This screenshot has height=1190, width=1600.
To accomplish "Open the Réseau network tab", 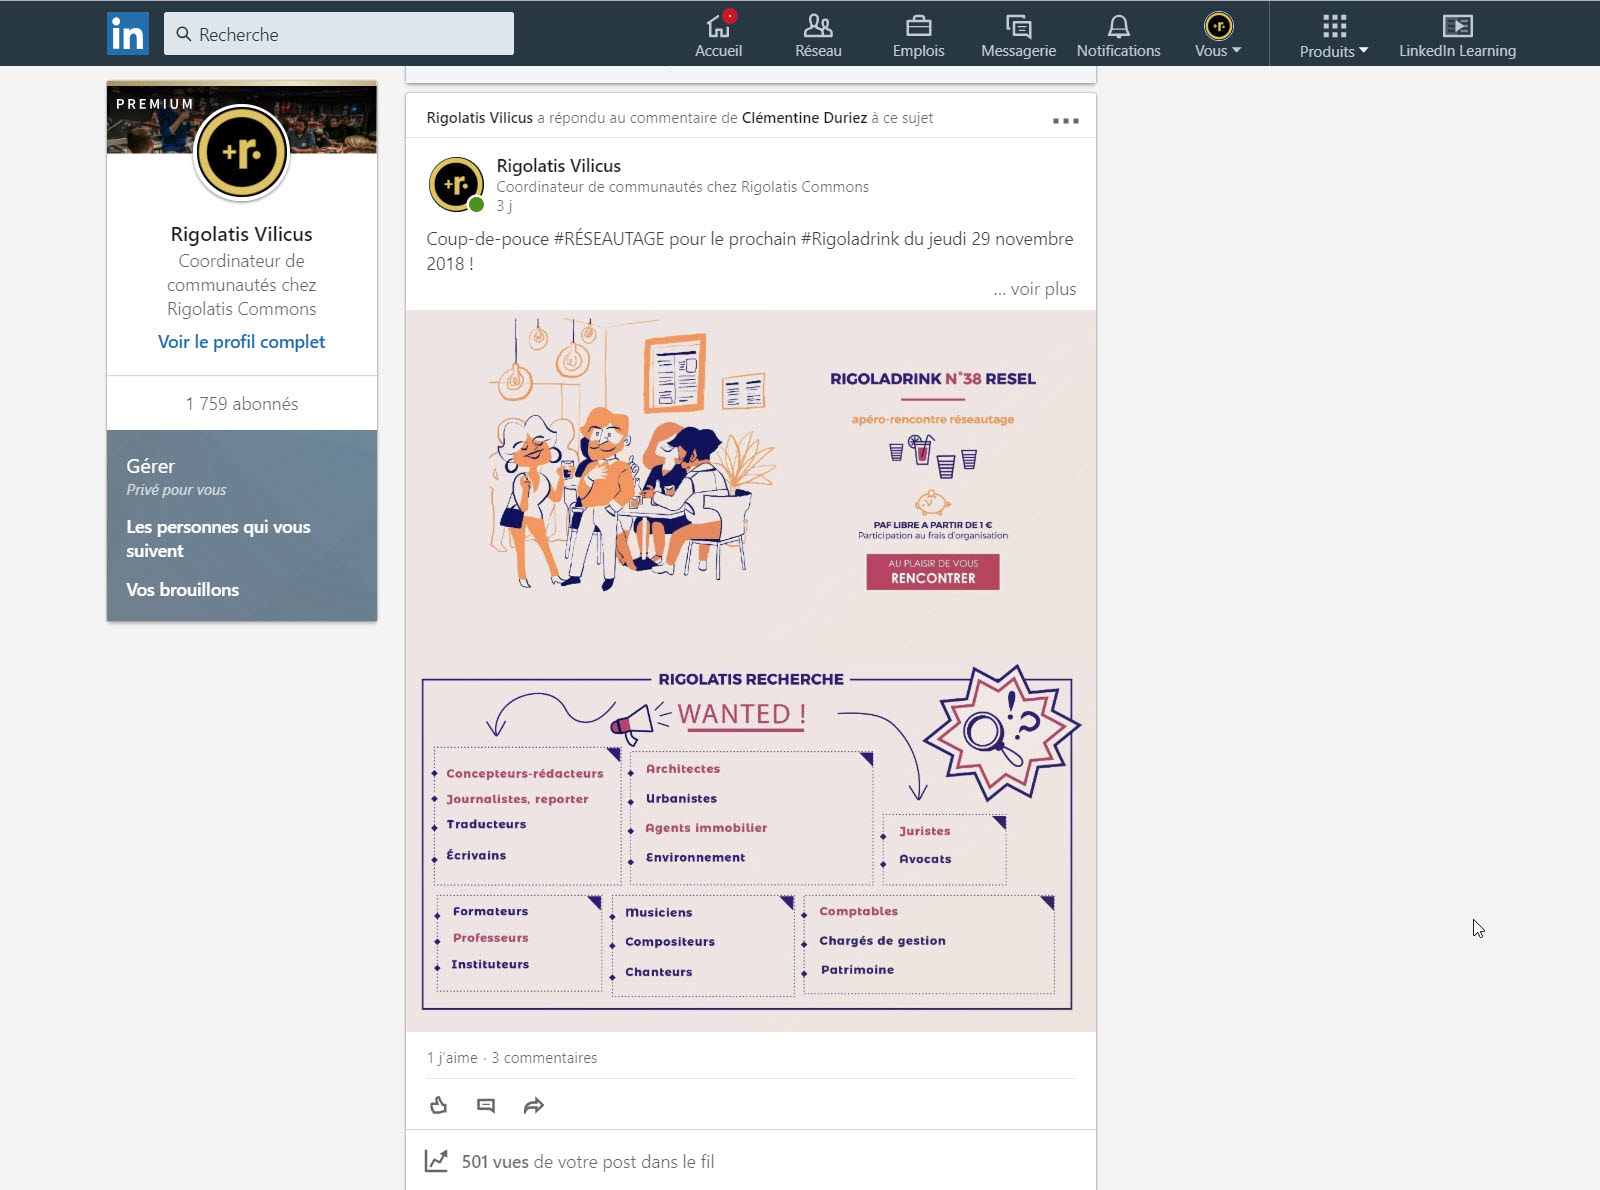I will [x=818, y=35].
